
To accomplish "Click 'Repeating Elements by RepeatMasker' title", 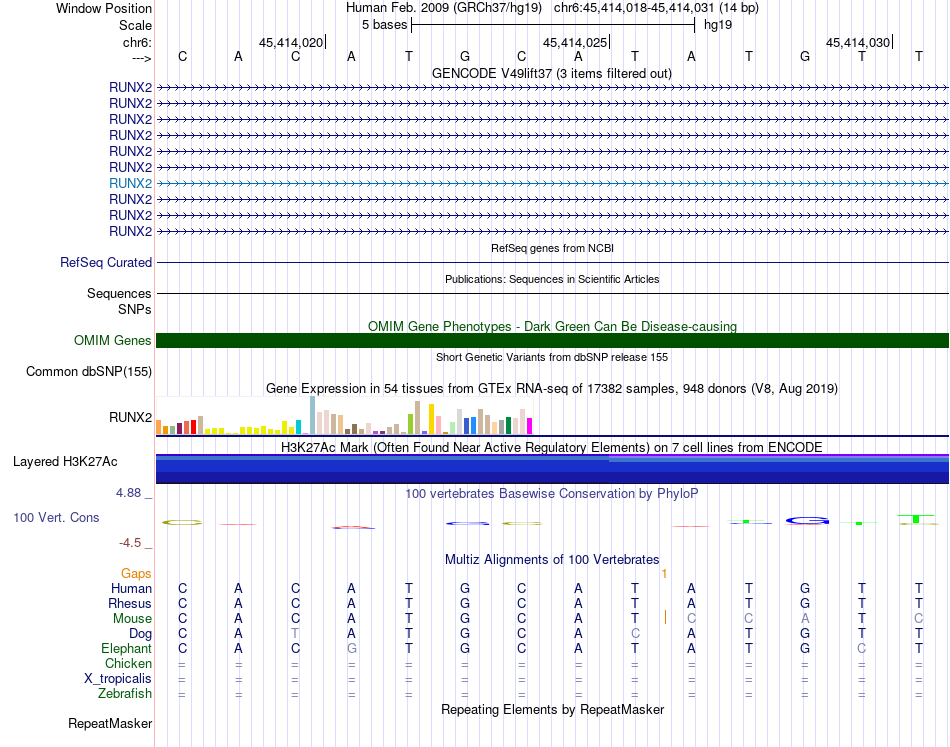I will tap(552, 709).
